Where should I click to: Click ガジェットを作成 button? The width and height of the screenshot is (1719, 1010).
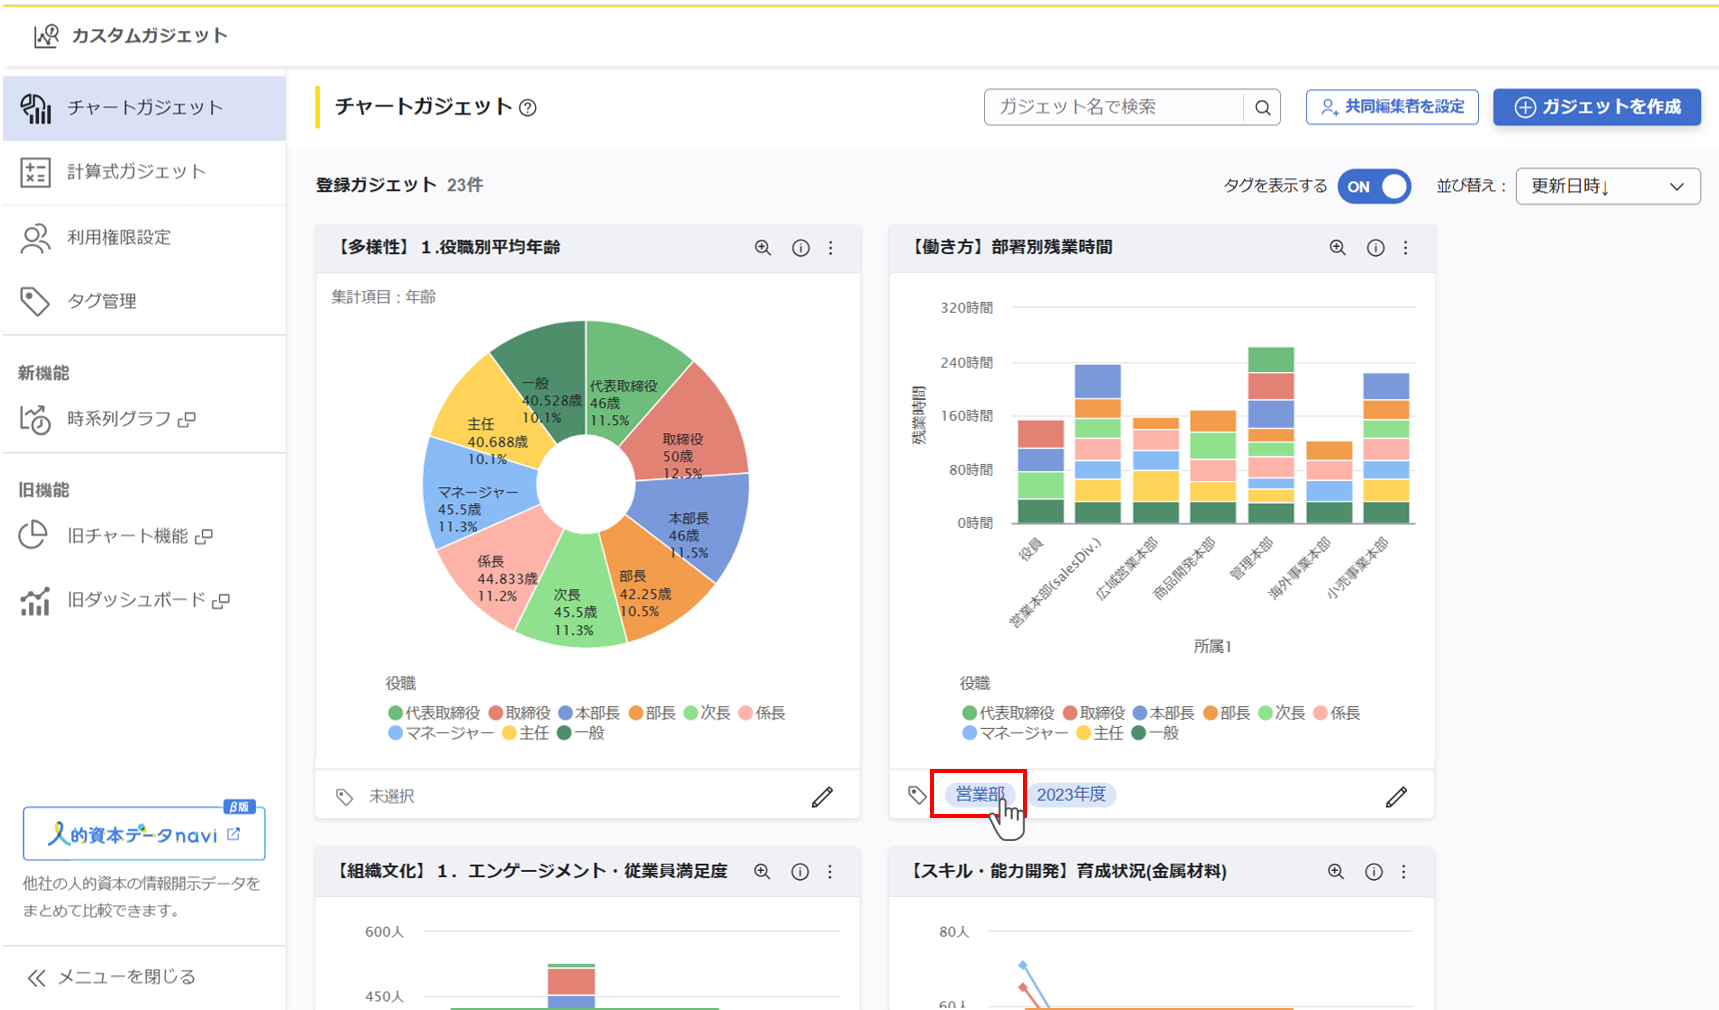[1596, 107]
